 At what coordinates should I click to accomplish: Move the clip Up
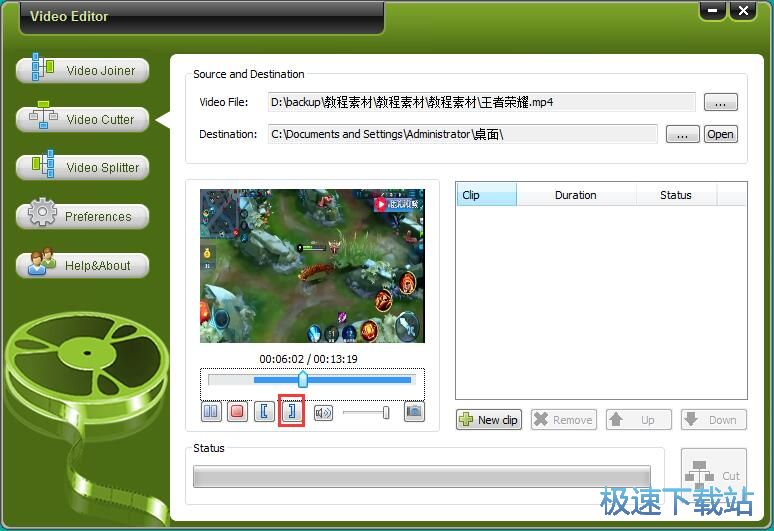coord(639,419)
